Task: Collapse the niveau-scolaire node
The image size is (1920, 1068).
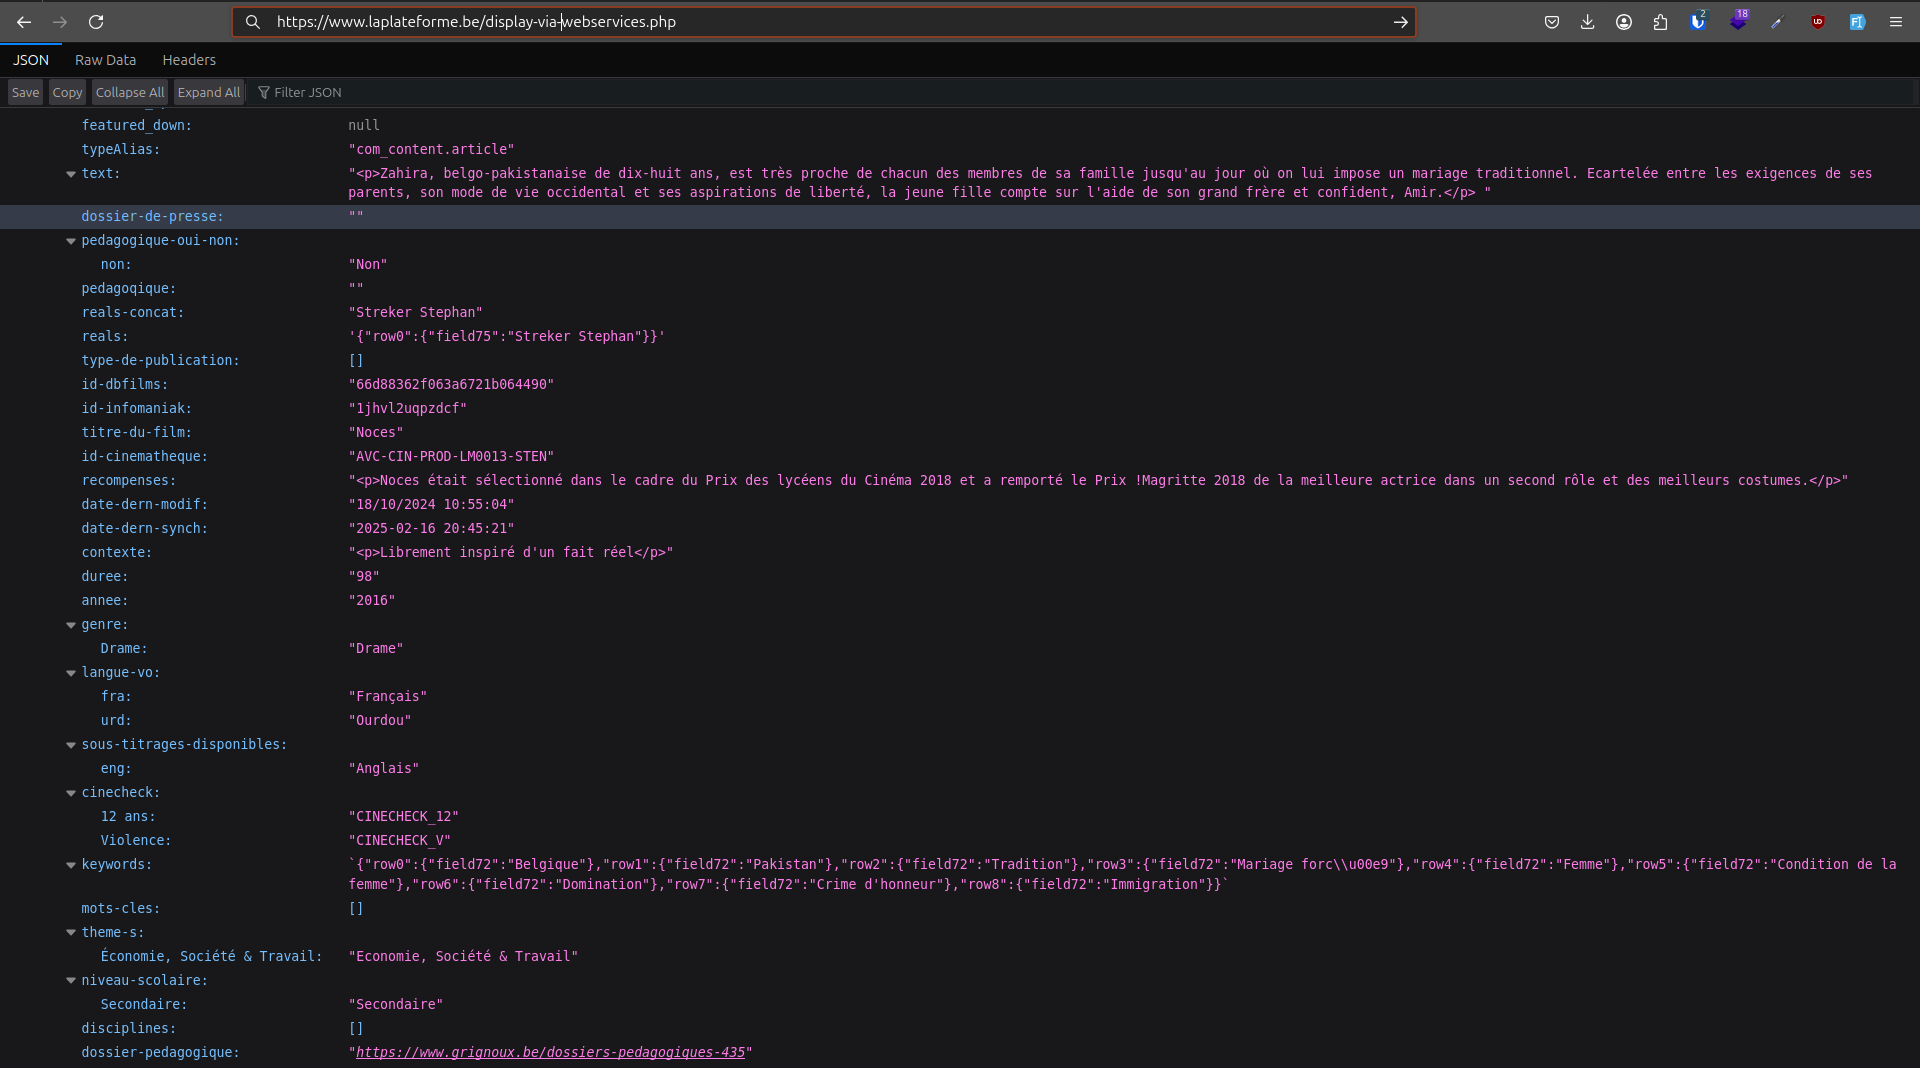Action: pos(71,981)
